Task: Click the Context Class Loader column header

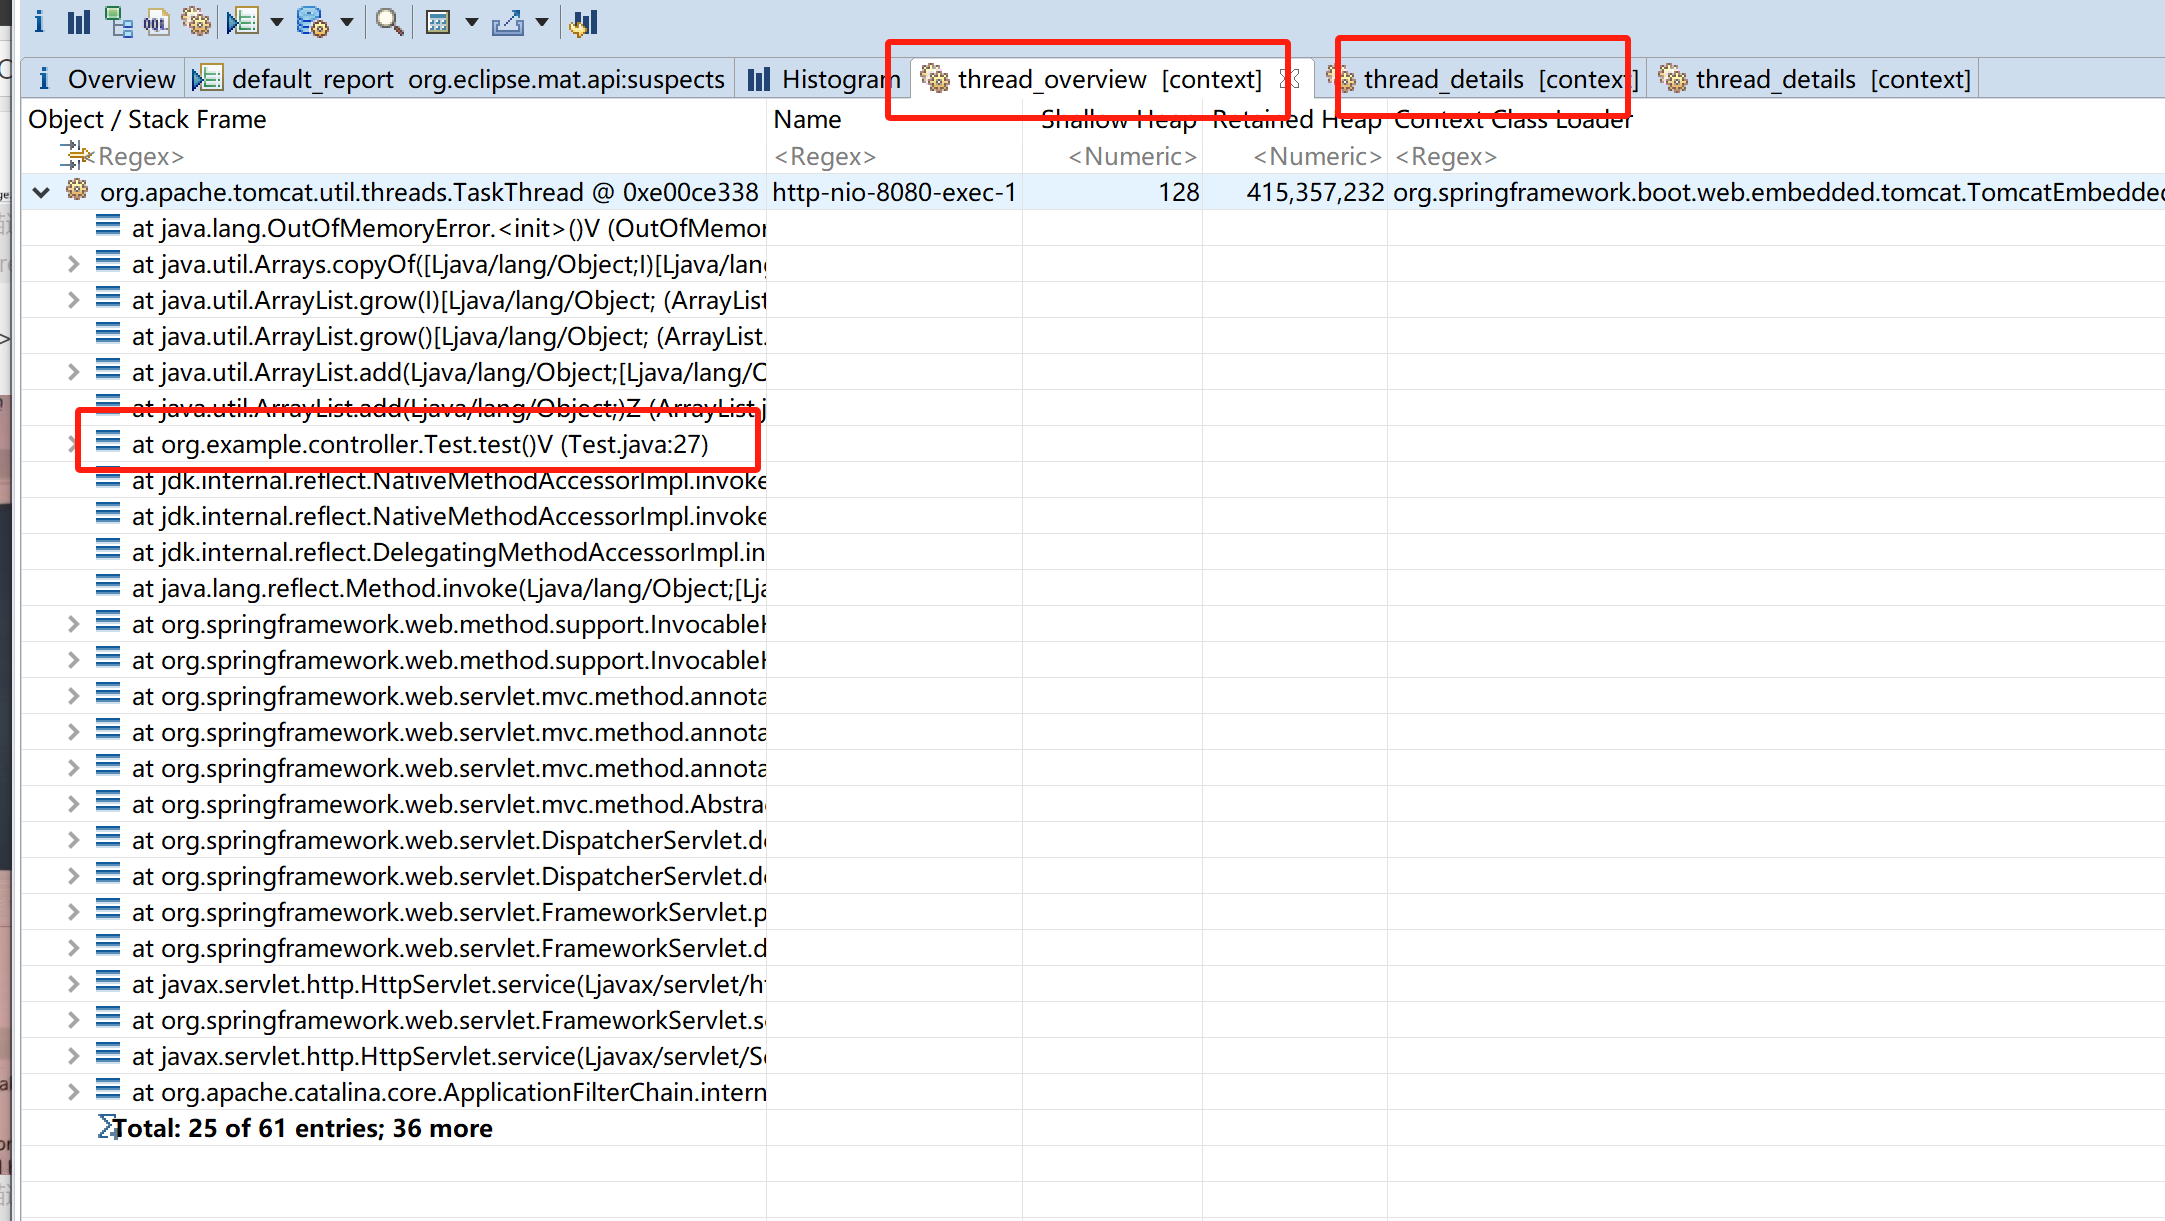Action: click(1513, 119)
